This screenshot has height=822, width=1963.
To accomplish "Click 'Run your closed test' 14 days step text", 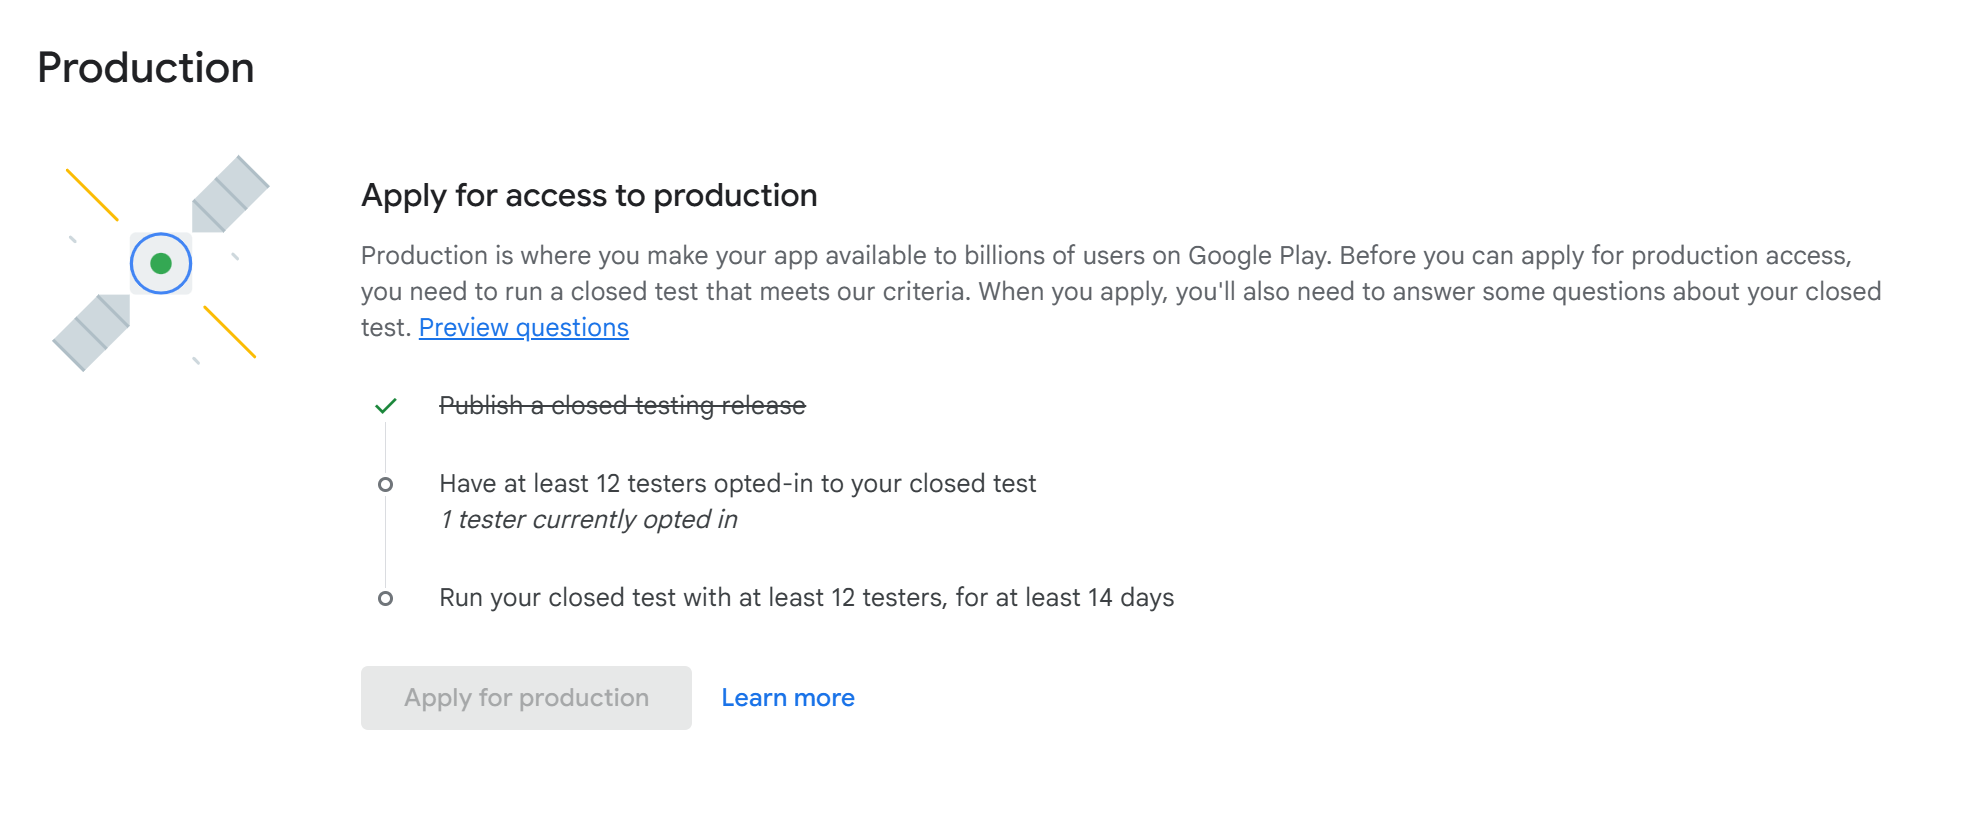I will (x=806, y=598).
